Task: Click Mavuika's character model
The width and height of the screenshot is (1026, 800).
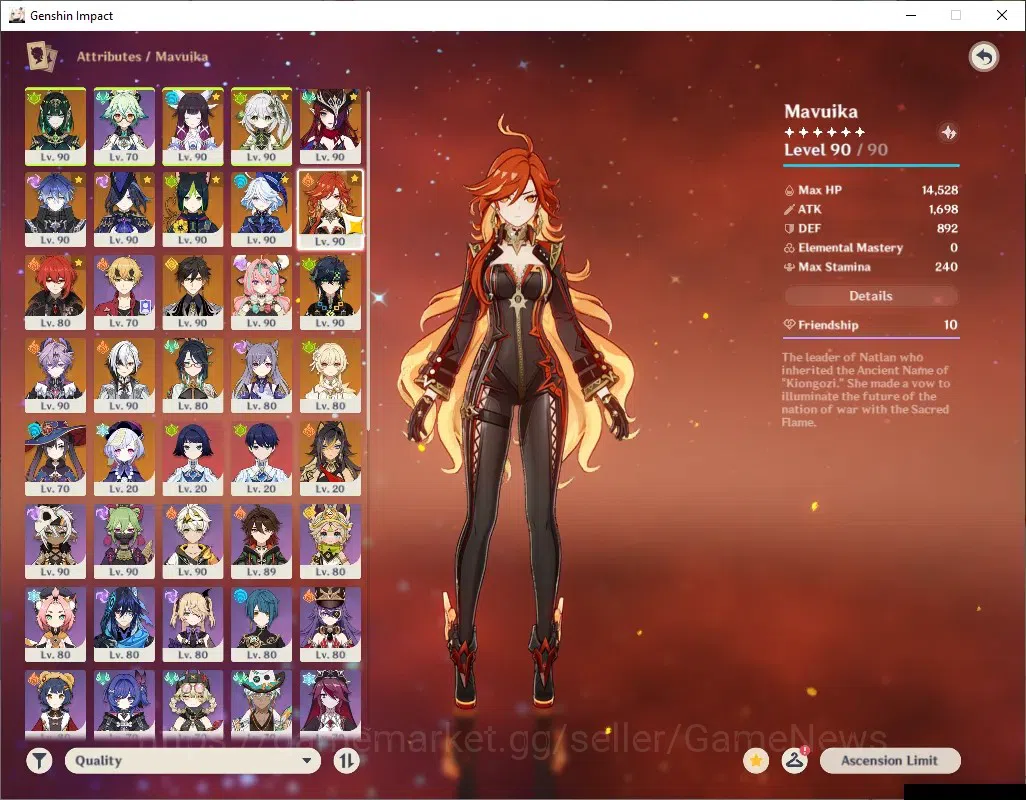Action: pyautogui.click(x=518, y=412)
